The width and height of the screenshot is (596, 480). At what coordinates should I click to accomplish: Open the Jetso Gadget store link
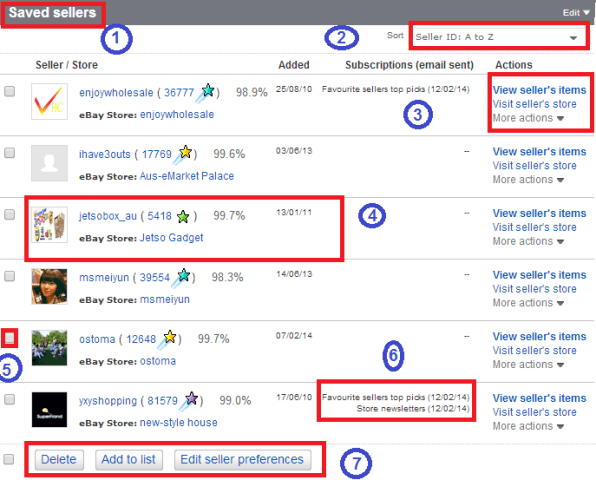pyautogui.click(x=171, y=238)
